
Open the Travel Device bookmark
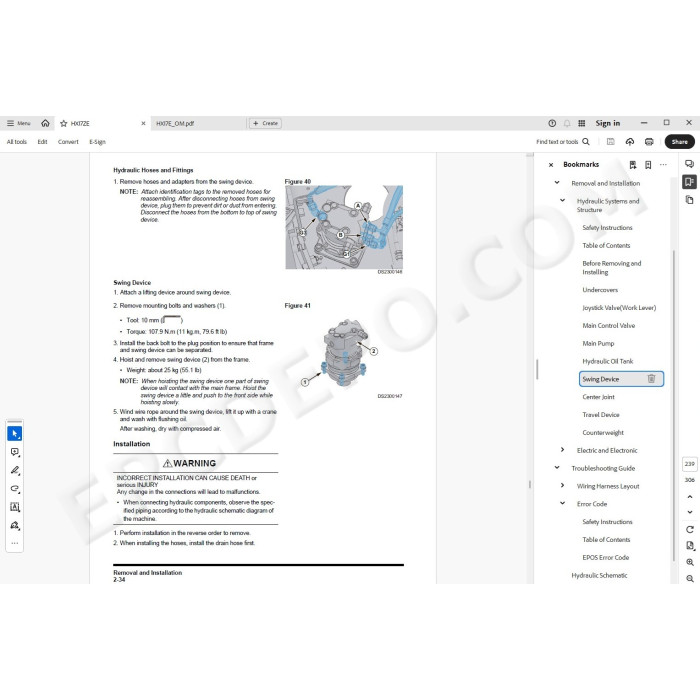point(600,415)
